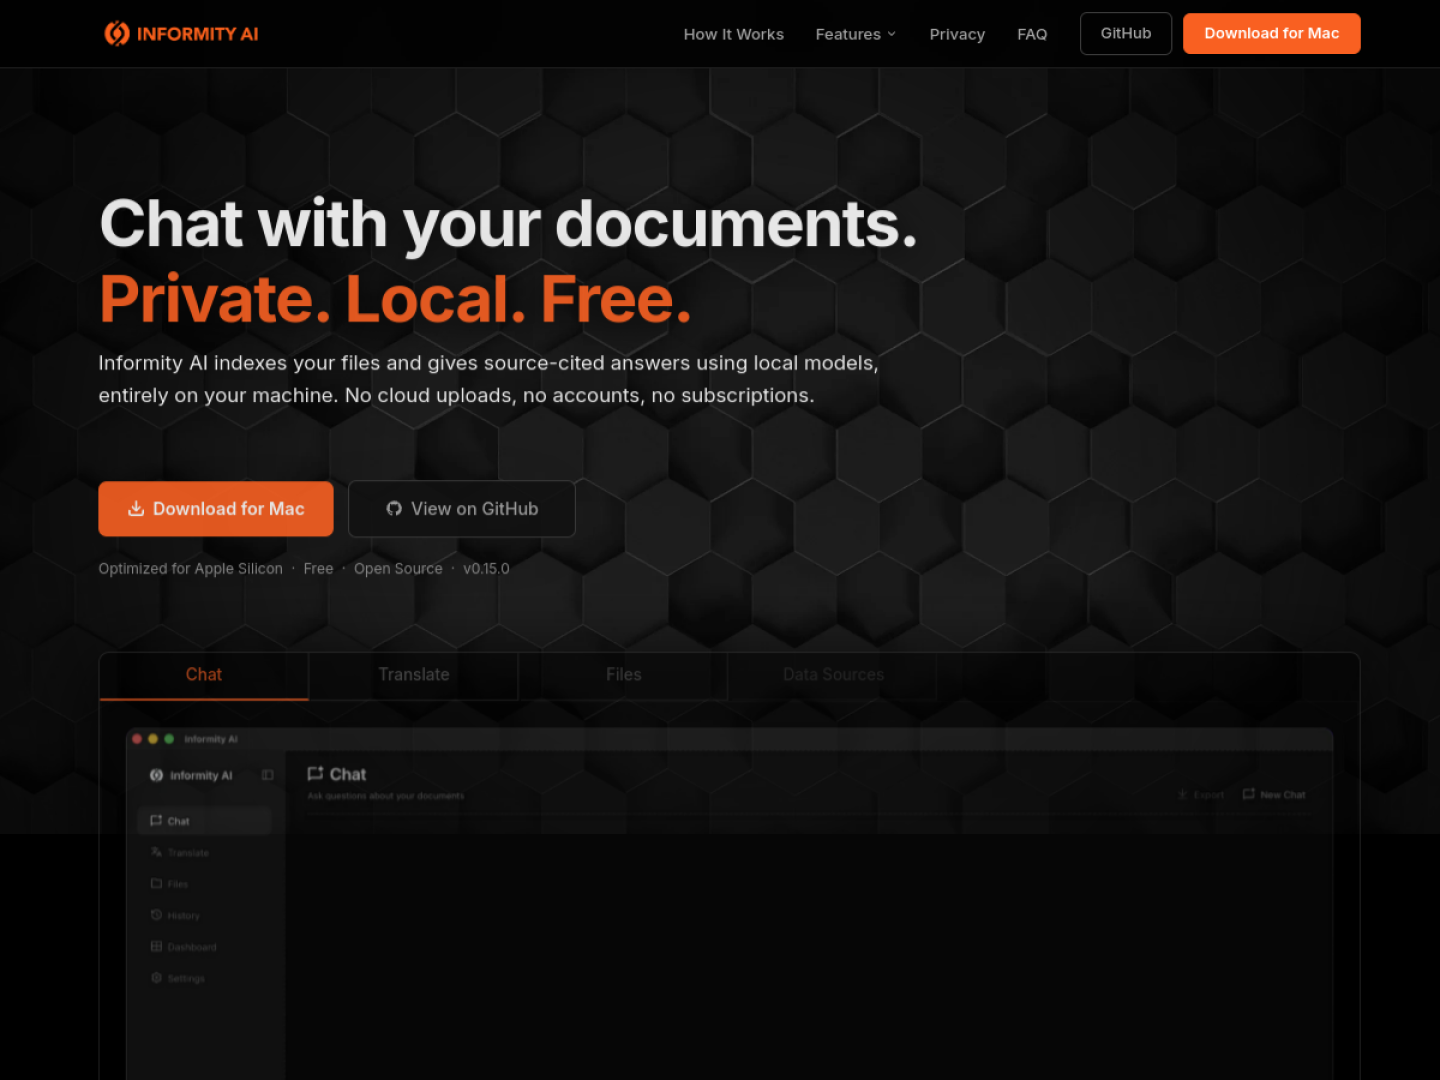Click the navbar Download for Mac button
Screen dimensions: 1440x1080
coord(1272,34)
